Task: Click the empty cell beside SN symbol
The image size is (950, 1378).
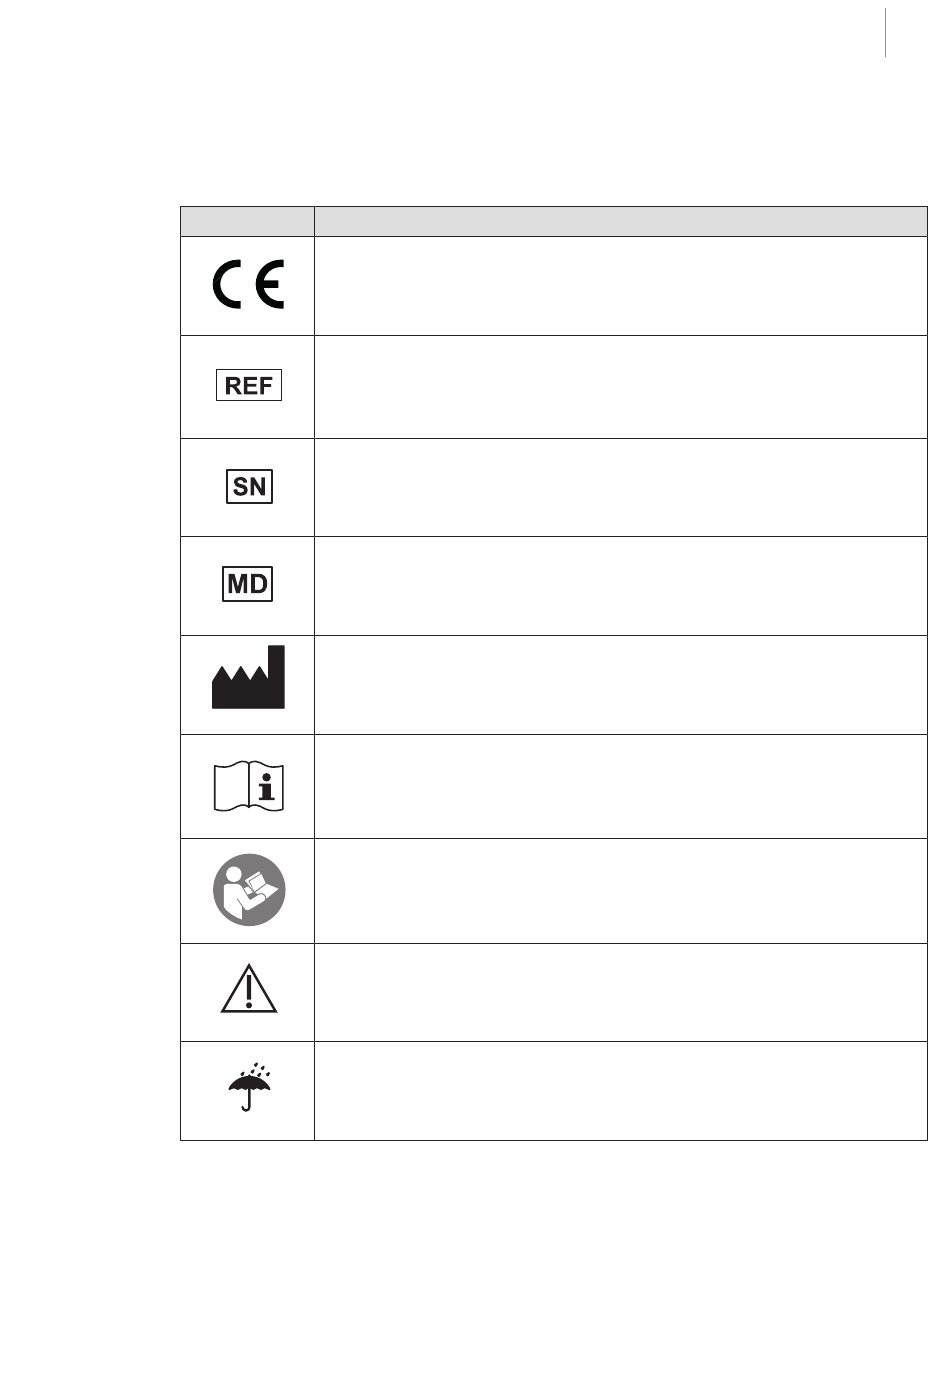Action: 621,488
